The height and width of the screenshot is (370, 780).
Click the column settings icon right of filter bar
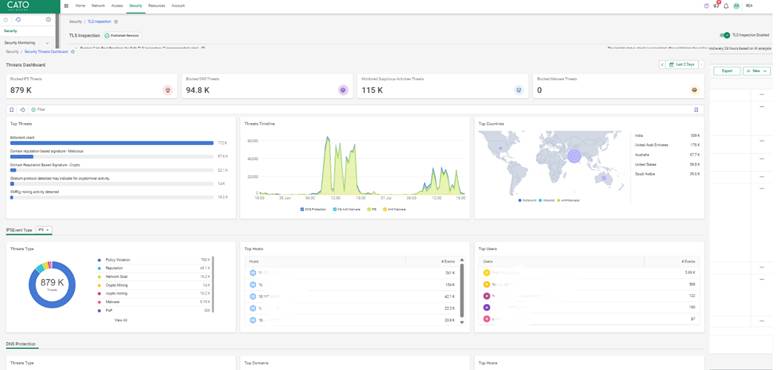[x=696, y=109]
